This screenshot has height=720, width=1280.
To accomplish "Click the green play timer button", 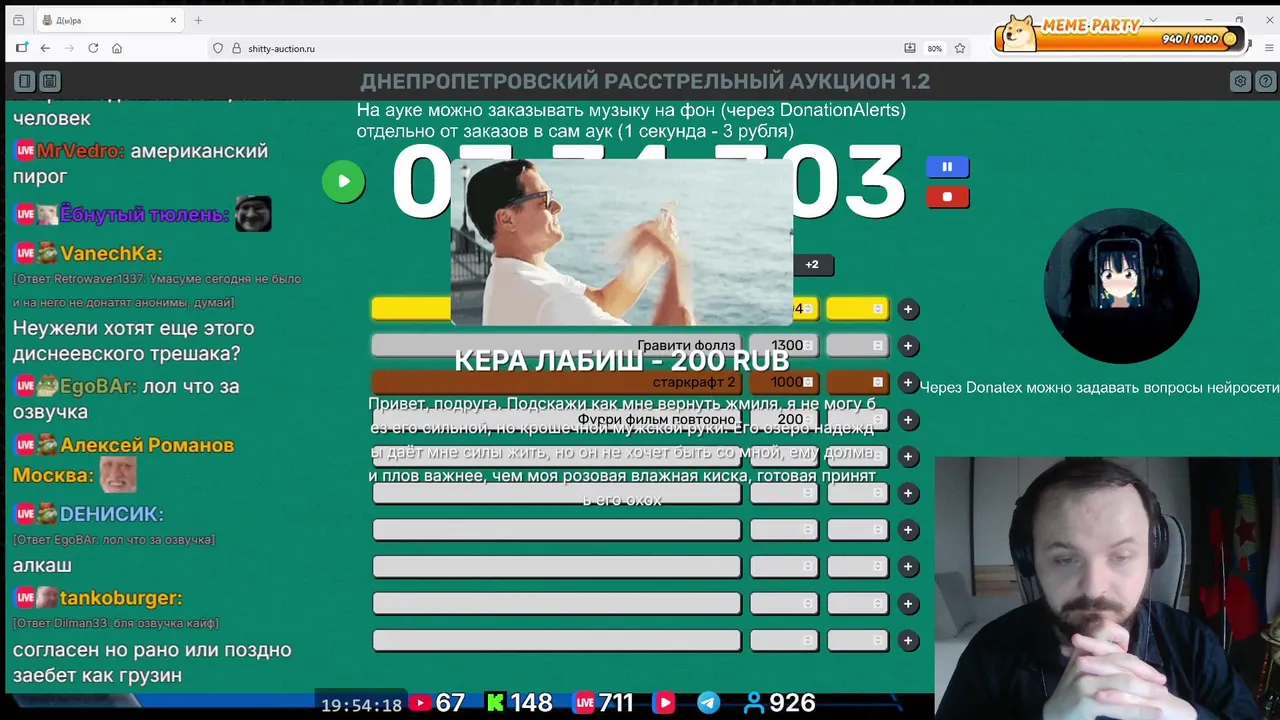I will [x=343, y=181].
